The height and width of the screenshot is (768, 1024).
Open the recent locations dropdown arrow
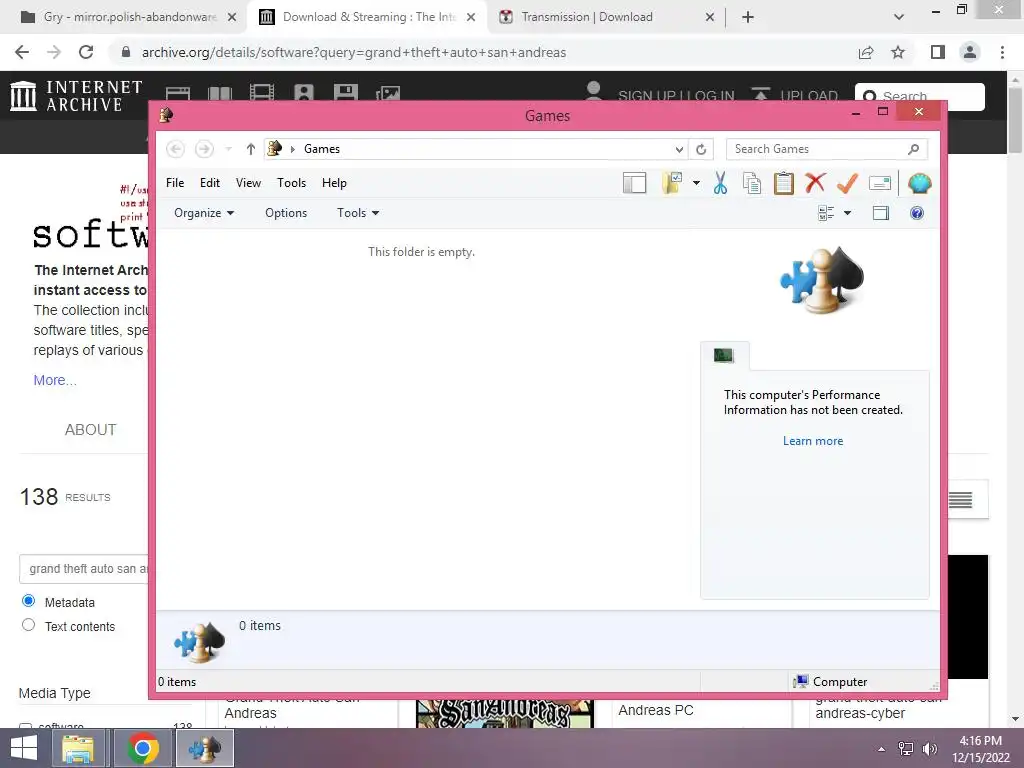coord(229,149)
